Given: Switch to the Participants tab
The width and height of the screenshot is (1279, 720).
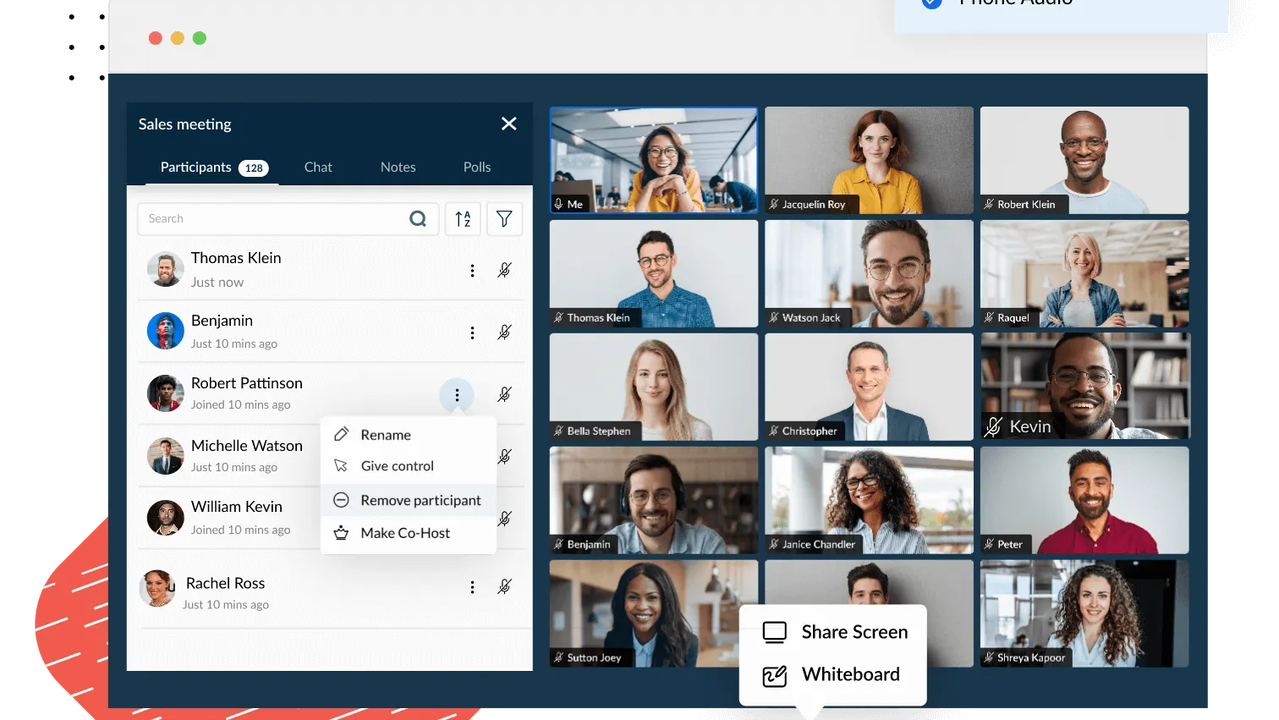Looking at the screenshot, I should pyautogui.click(x=196, y=167).
